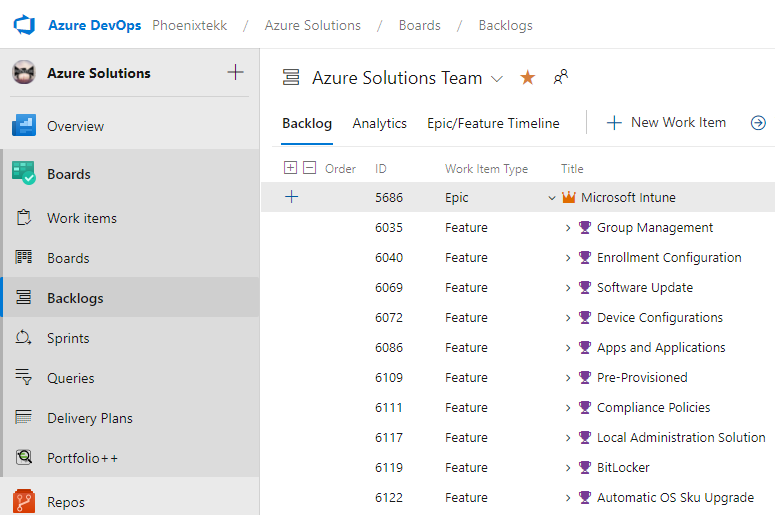Expand the Pre-Provisioned feature
This screenshot has width=775, height=515.
click(568, 378)
